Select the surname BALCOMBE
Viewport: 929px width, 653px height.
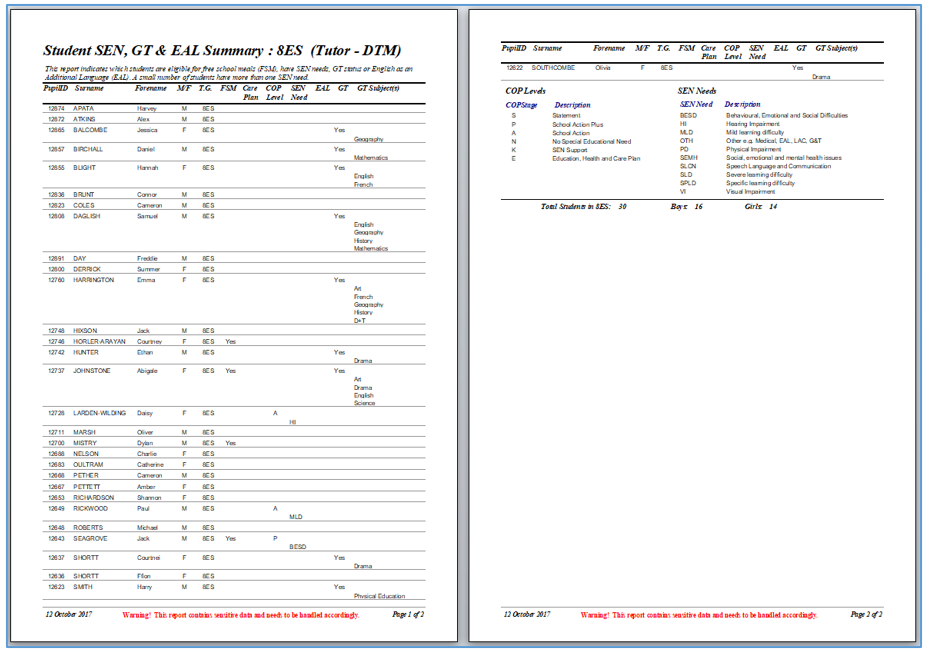90,130
